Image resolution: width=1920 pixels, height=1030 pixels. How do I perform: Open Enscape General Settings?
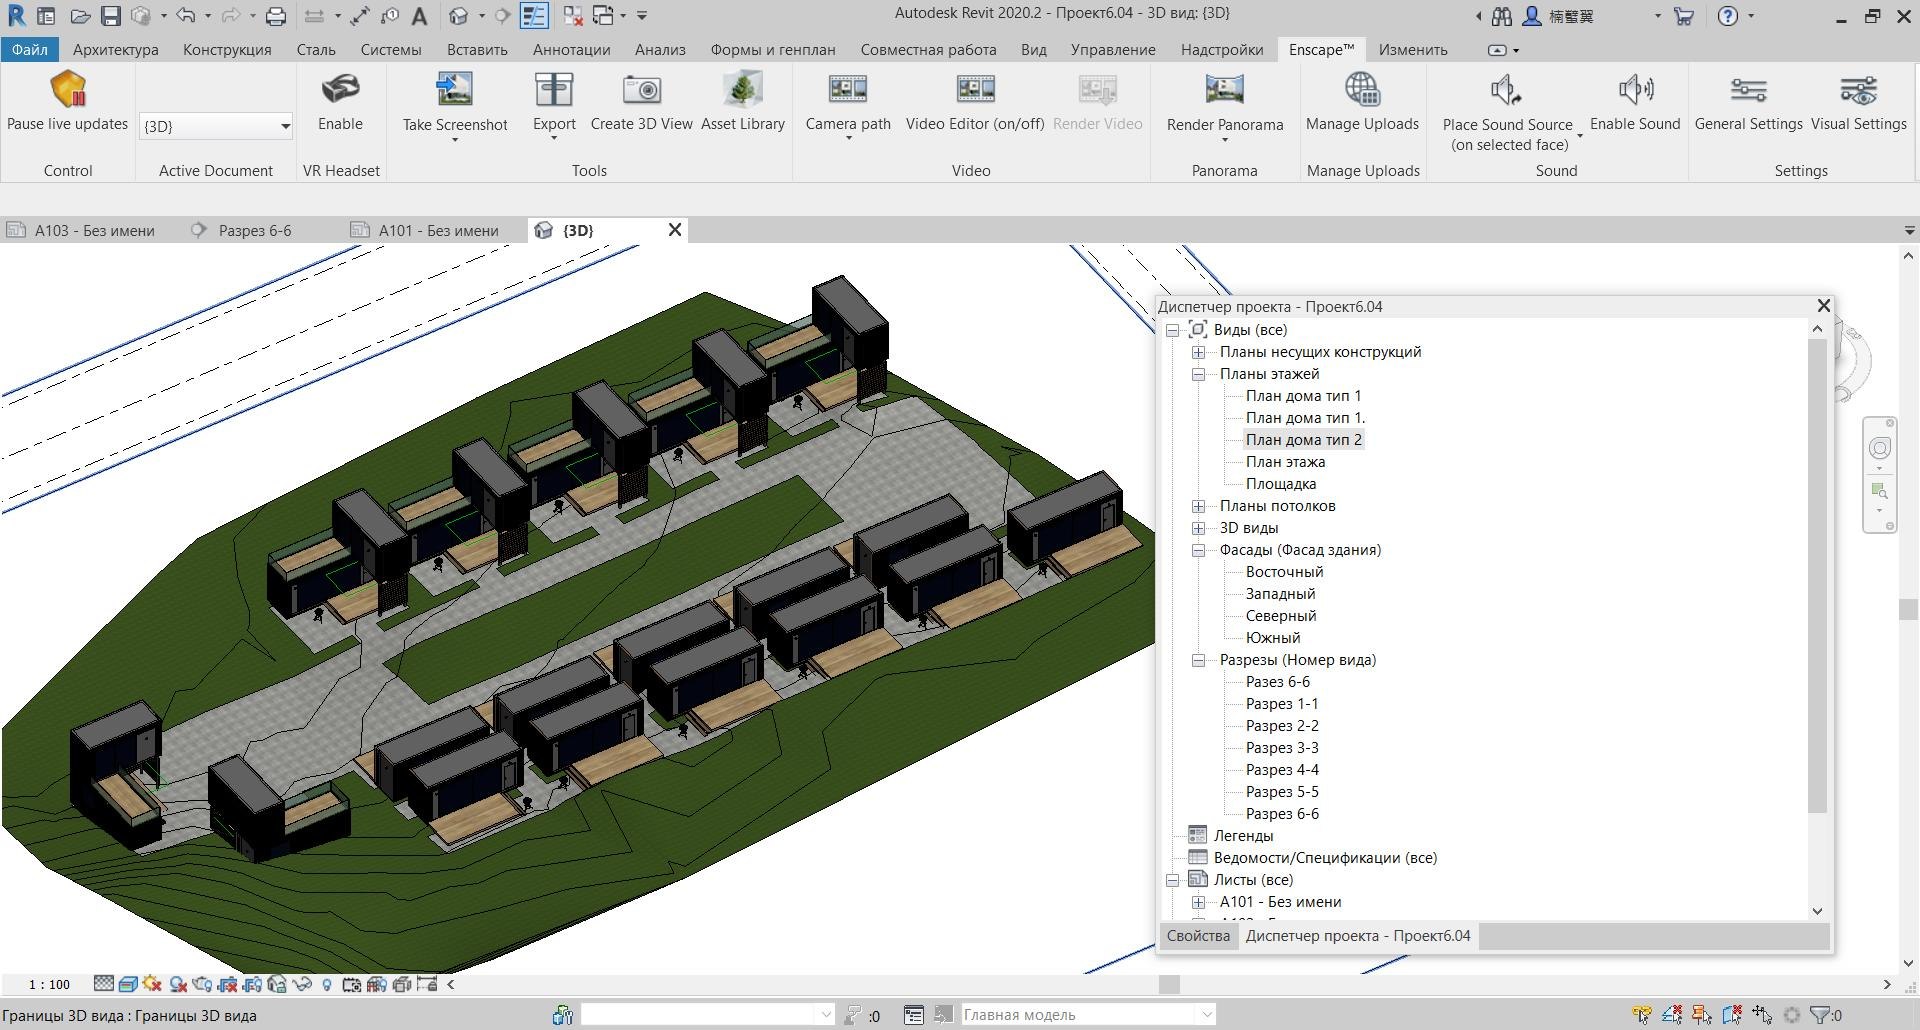(x=1748, y=102)
